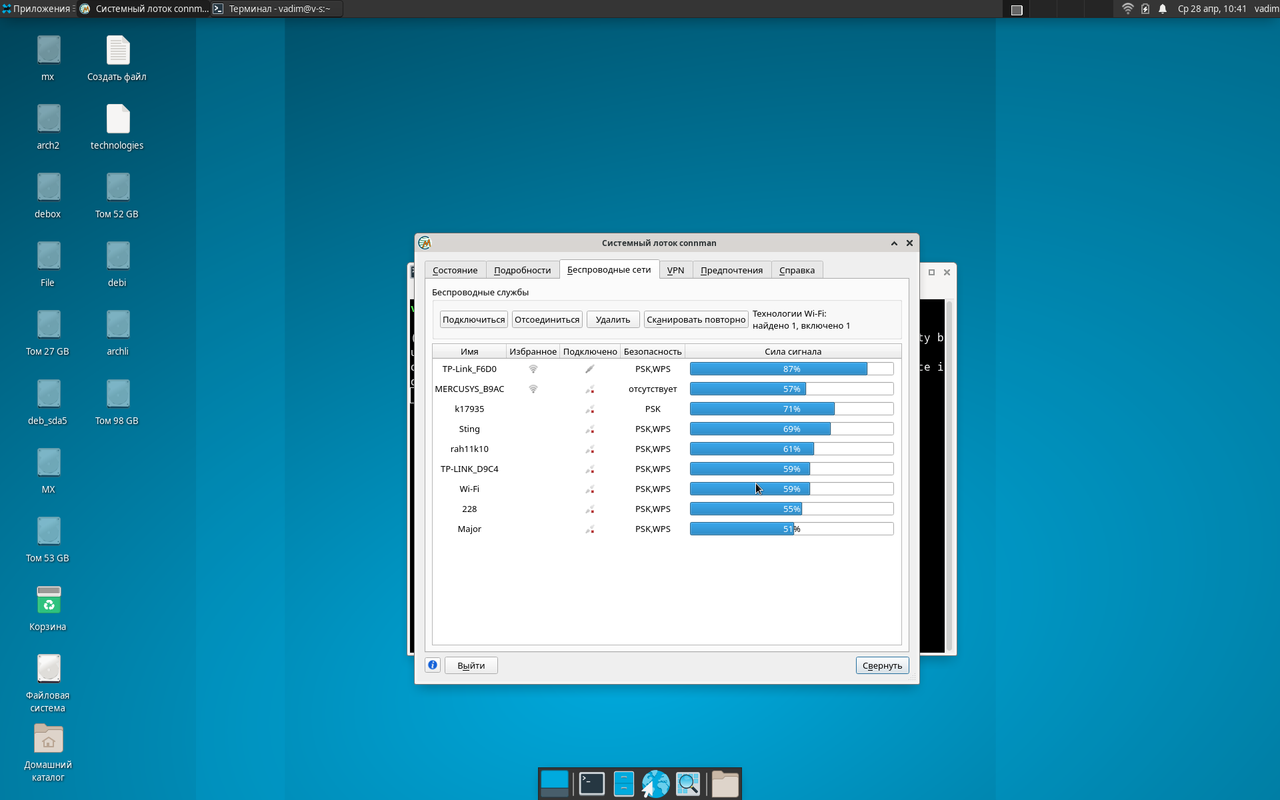
Task: Select the 'Беспроводные сети' tab
Action: (x=609, y=269)
